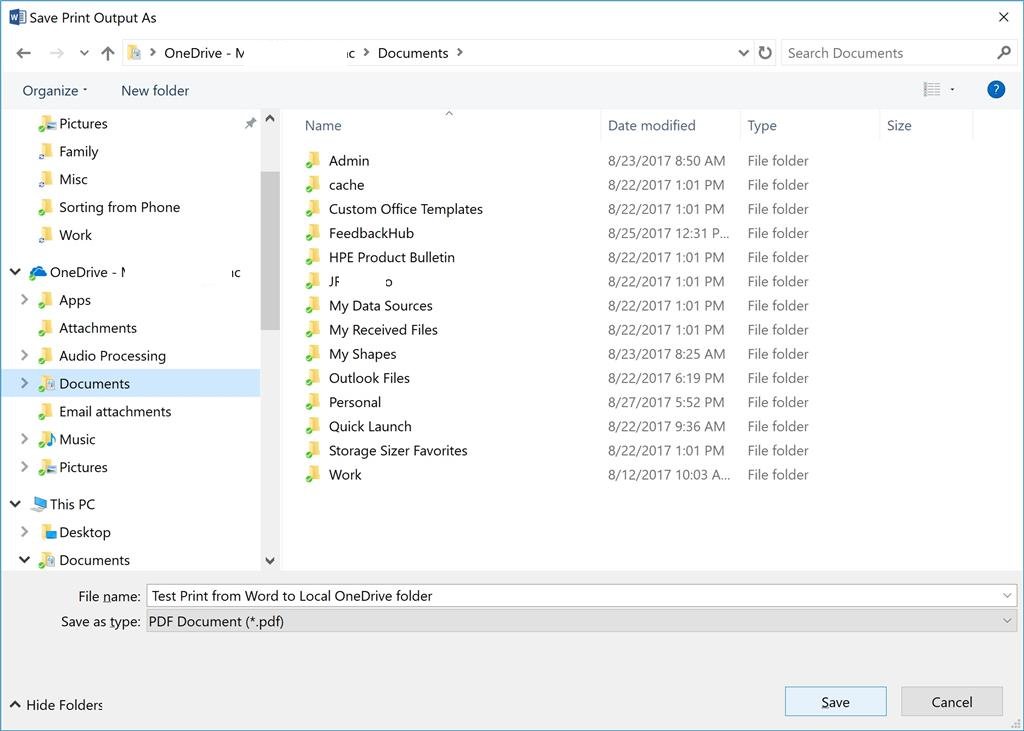Open the view options dropdown arrow
This screenshot has height=731, width=1024.
[952, 89]
